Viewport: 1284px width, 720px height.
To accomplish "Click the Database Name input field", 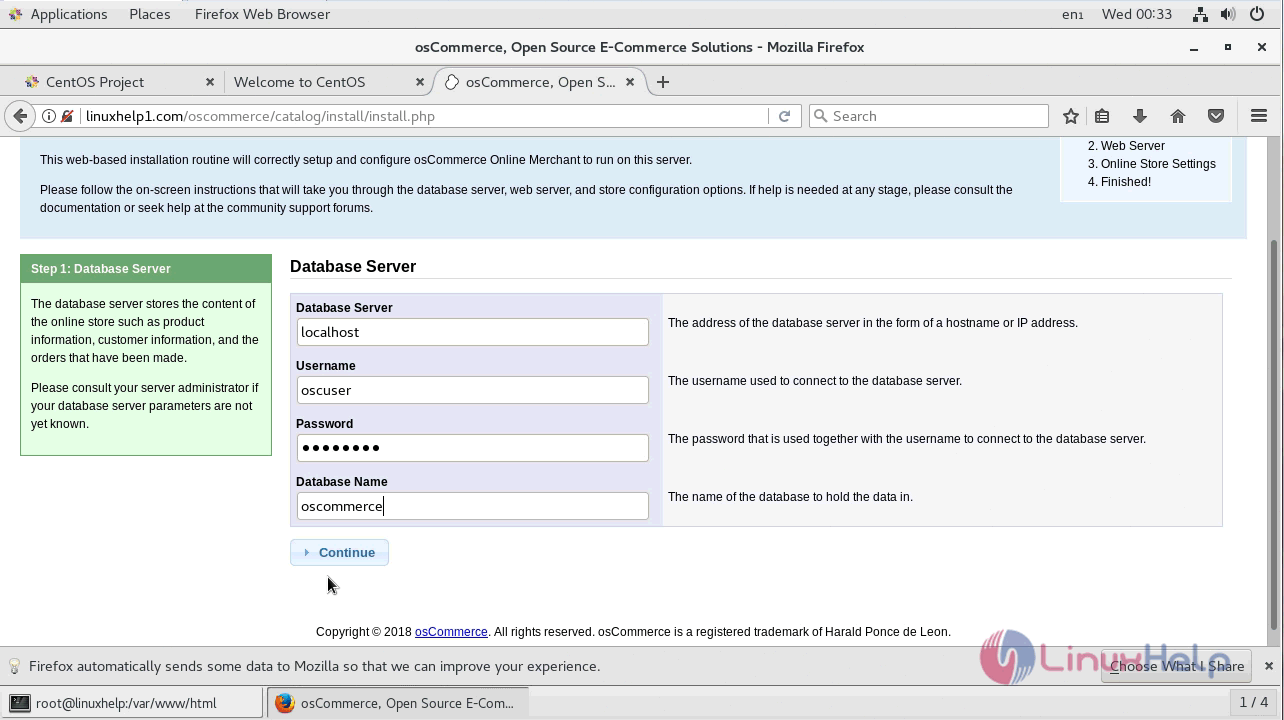I will tap(472, 506).
